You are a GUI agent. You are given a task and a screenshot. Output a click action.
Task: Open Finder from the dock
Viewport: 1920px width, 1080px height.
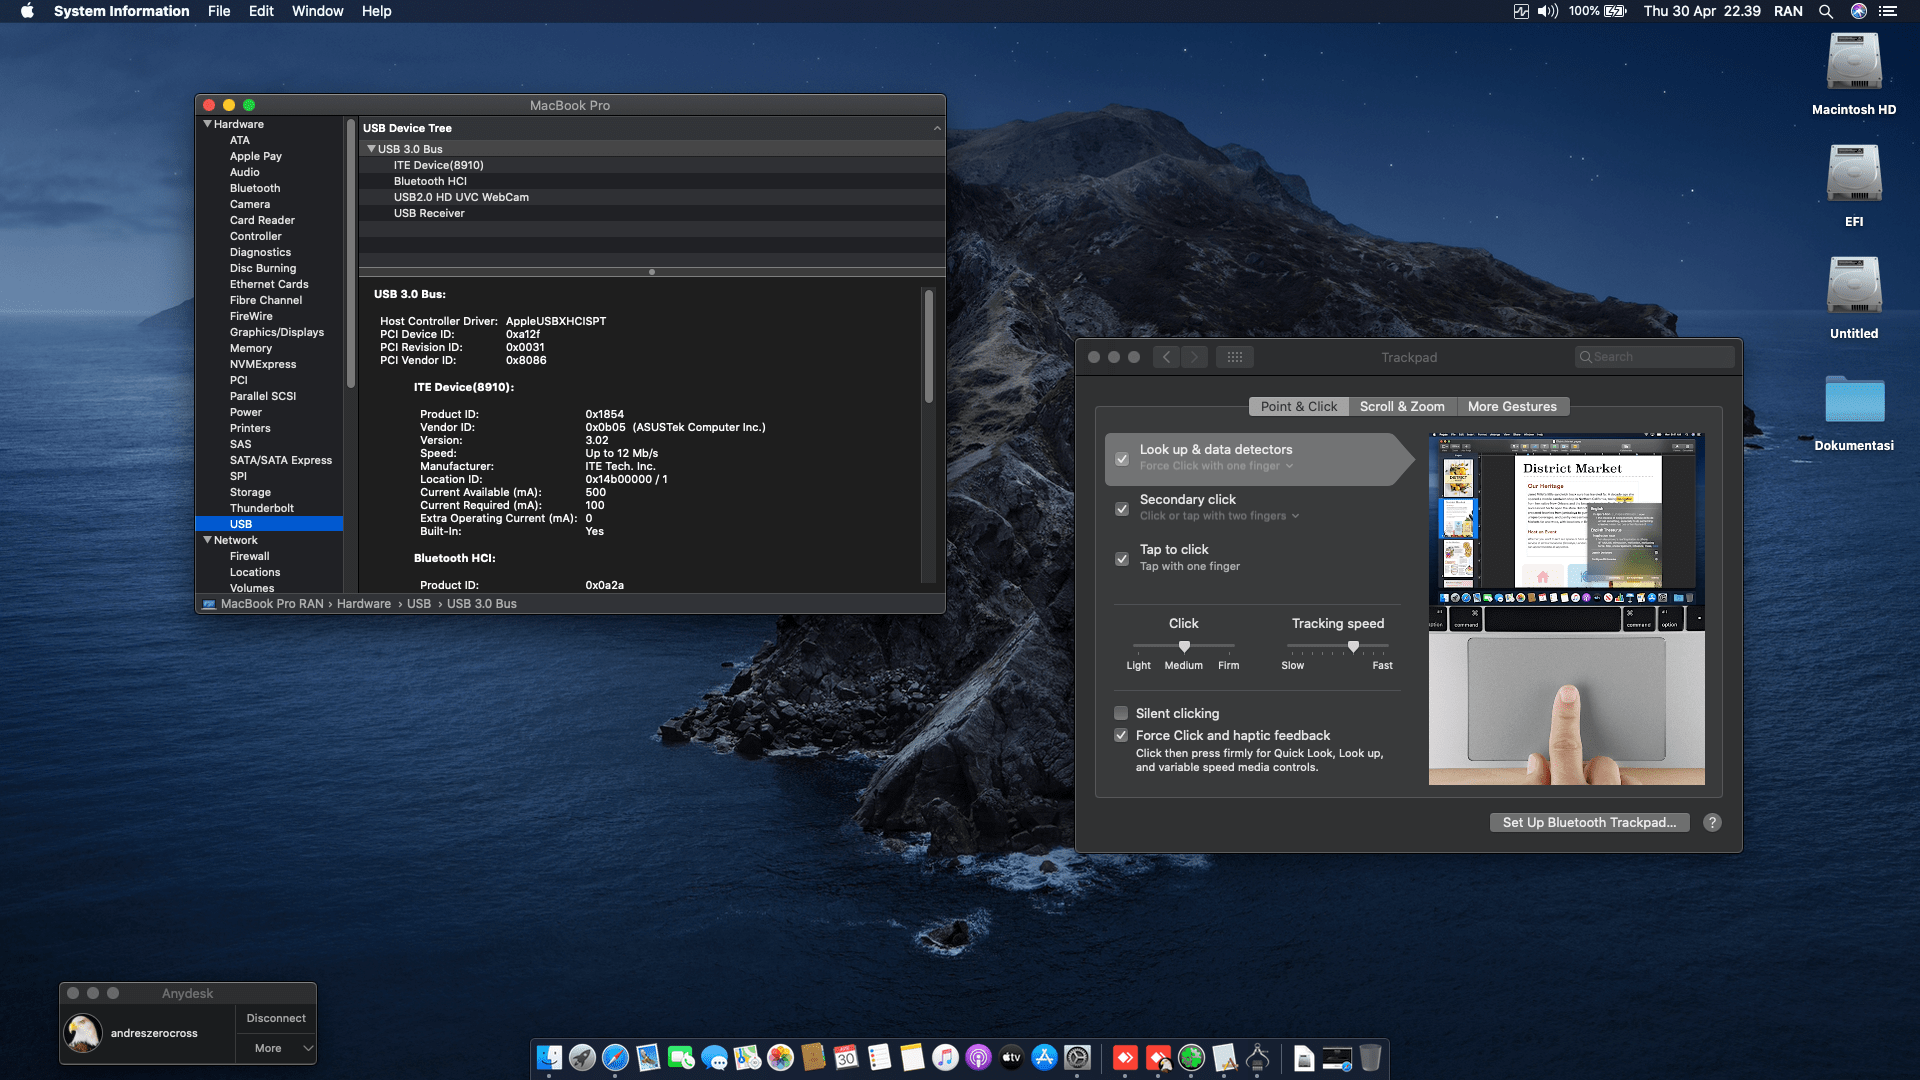click(549, 1057)
